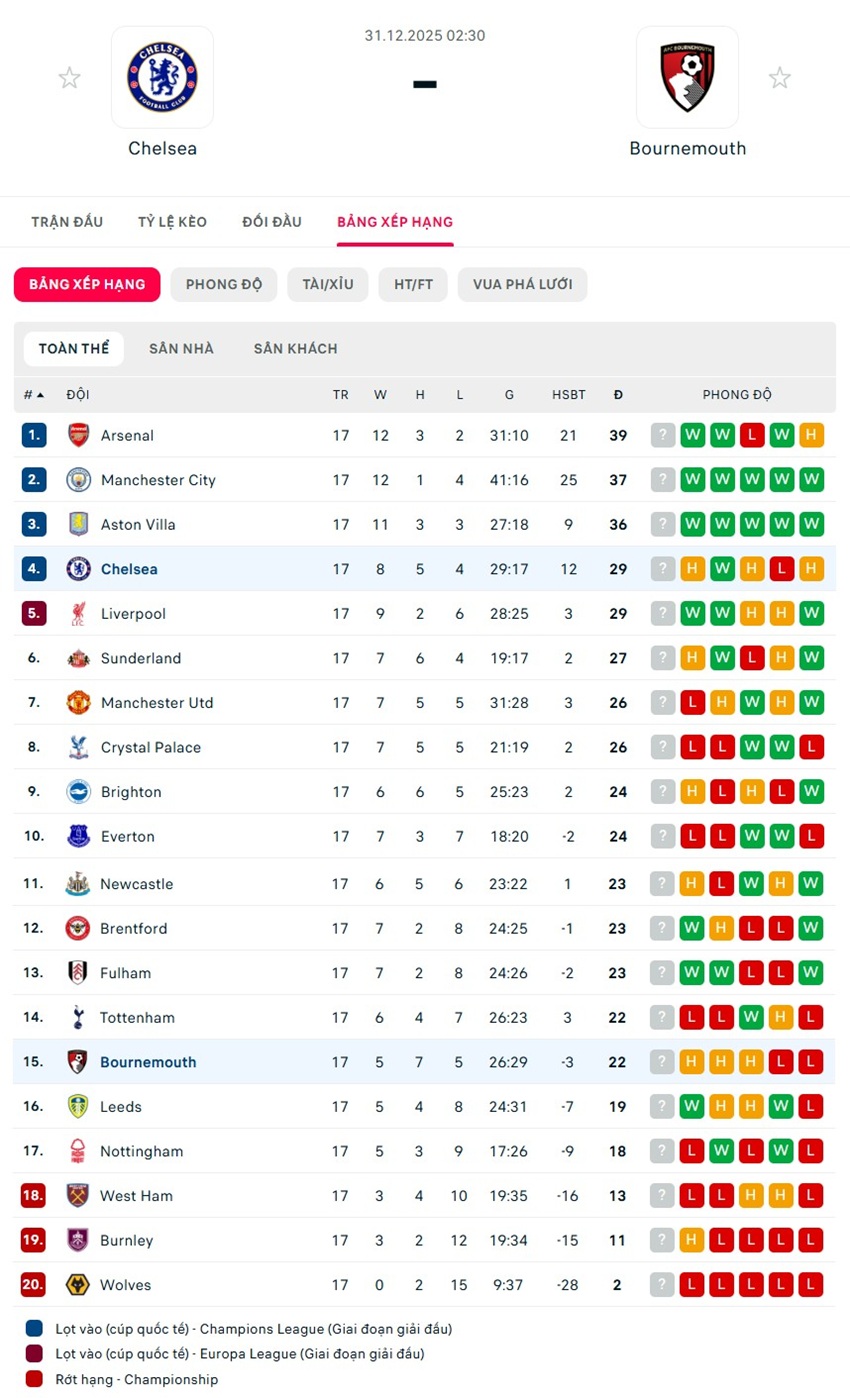
Task: Click the Tottenham crest in the table
Action: pyautogui.click(x=78, y=1018)
